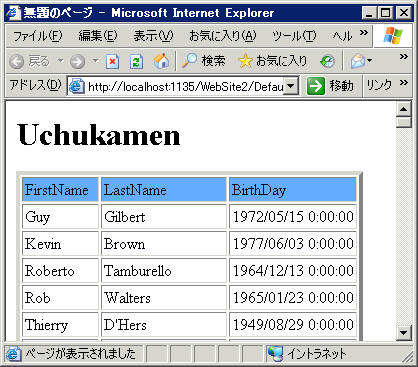
Task: Click the cell Tamburello
Action: point(163,271)
